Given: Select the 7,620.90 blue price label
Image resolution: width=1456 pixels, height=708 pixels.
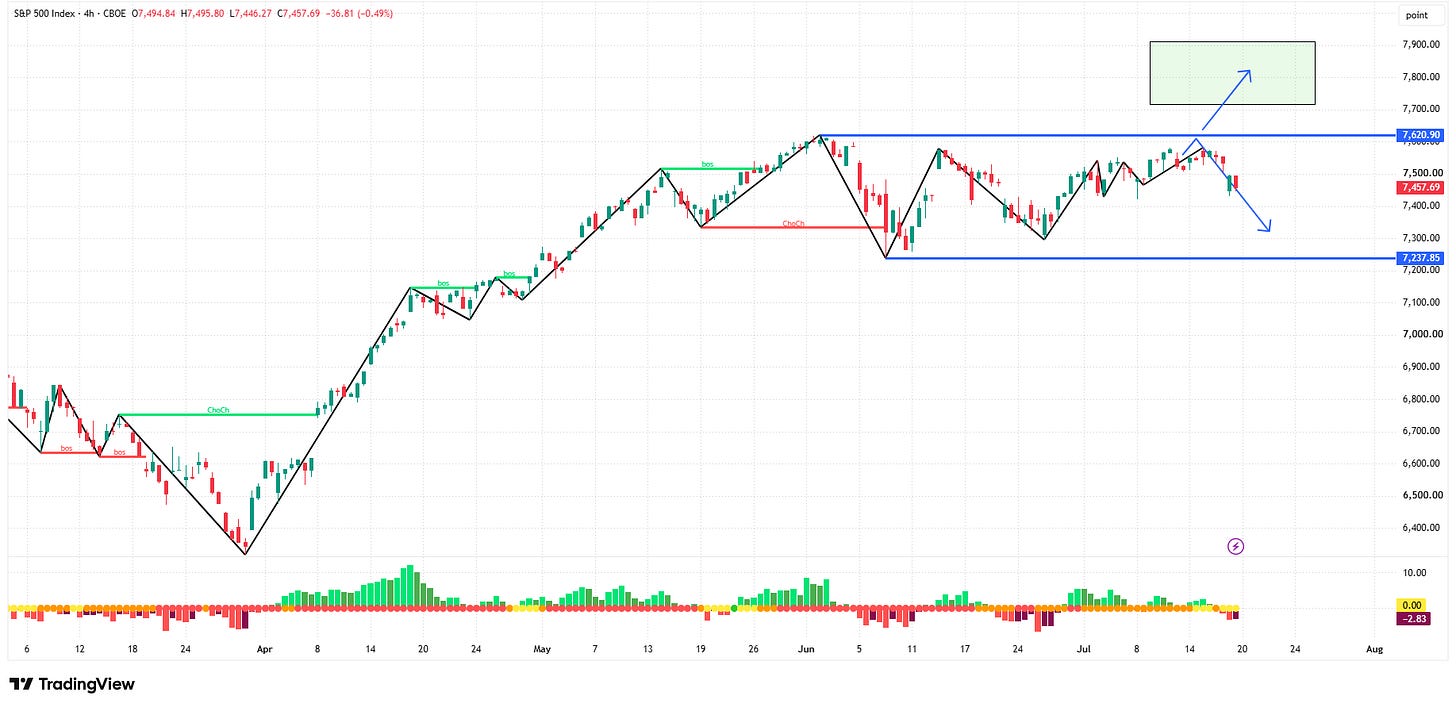Looking at the screenshot, I should click(1419, 135).
